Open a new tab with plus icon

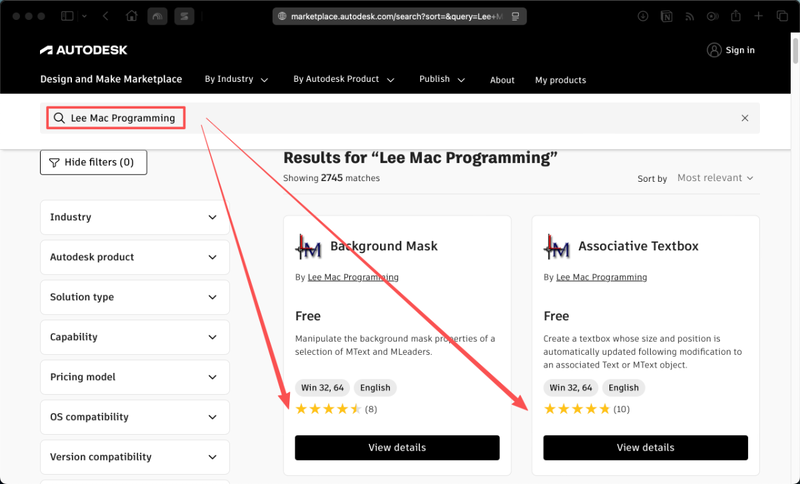click(x=759, y=16)
